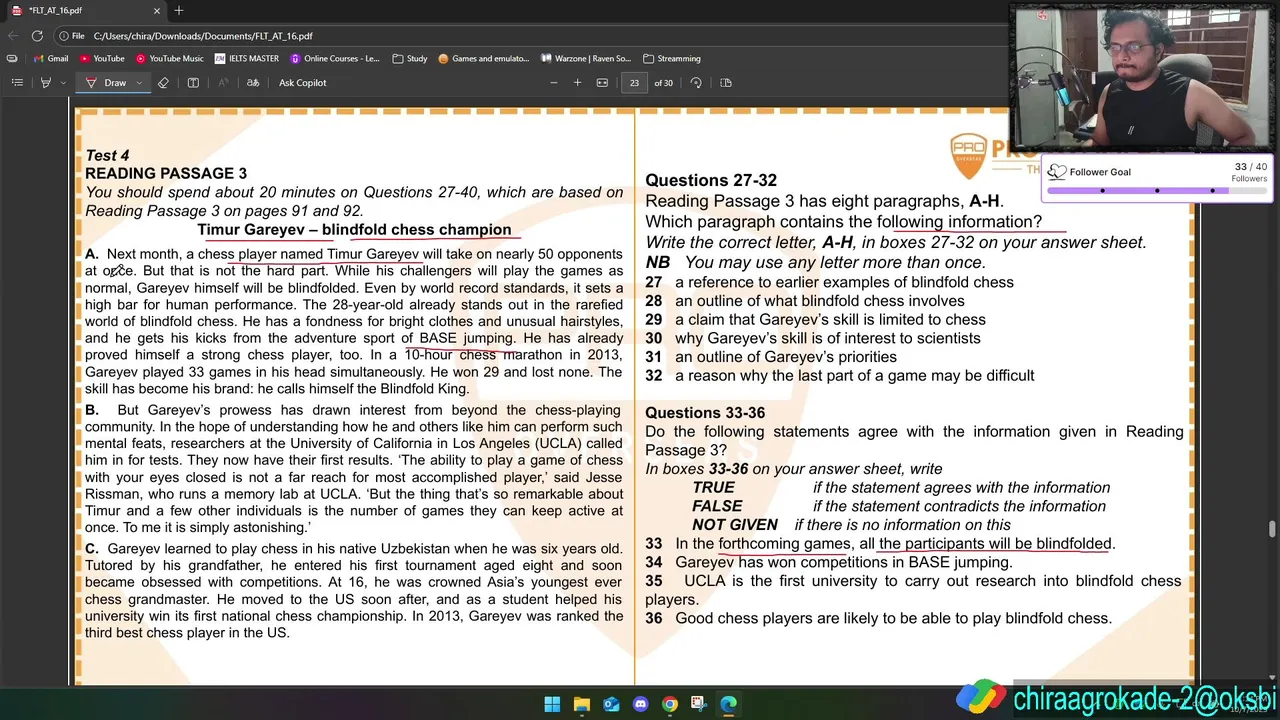Expand the Streamming bookmarks folder
This screenshot has width=1280, height=720.
click(x=671, y=58)
